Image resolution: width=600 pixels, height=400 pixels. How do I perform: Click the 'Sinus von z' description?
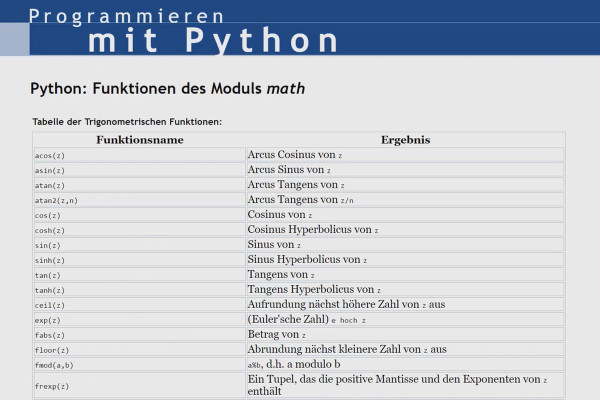click(274, 244)
